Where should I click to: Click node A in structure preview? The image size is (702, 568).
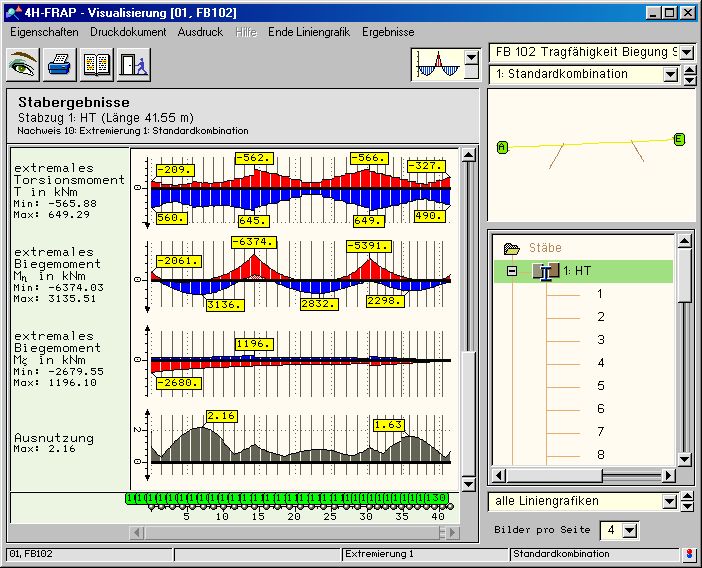[x=502, y=147]
